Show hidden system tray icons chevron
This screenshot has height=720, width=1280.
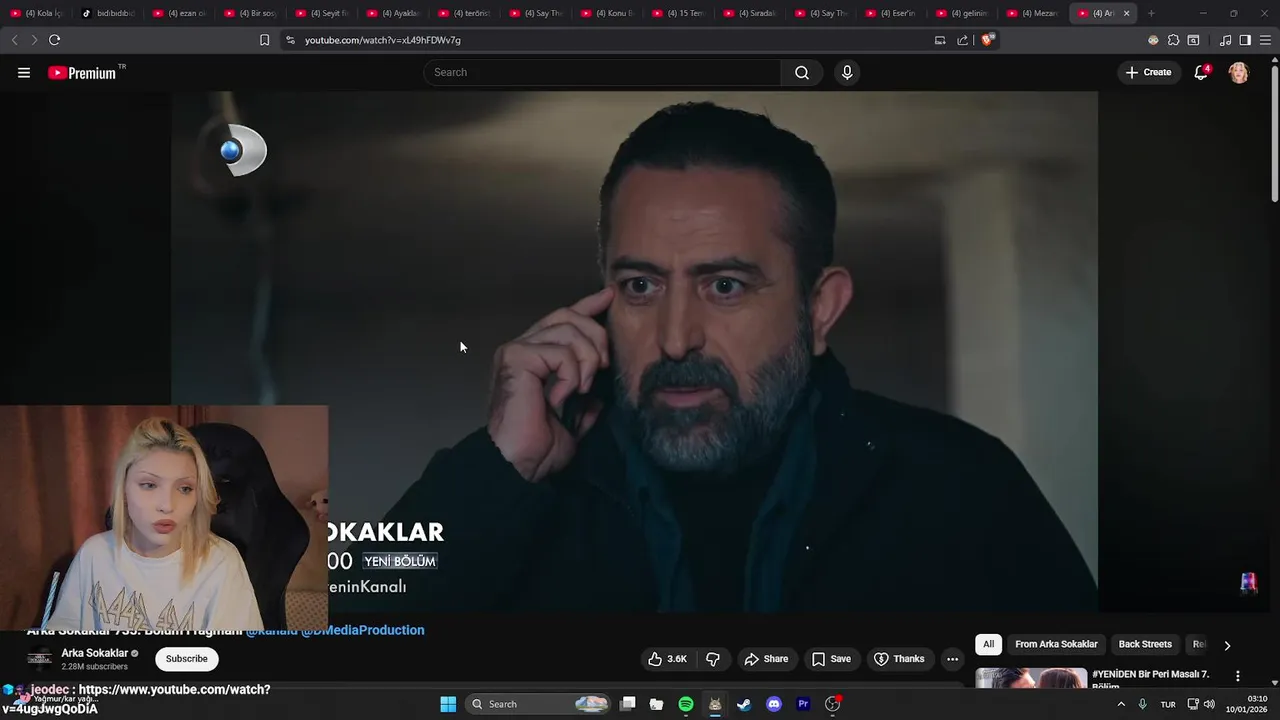coord(1120,704)
